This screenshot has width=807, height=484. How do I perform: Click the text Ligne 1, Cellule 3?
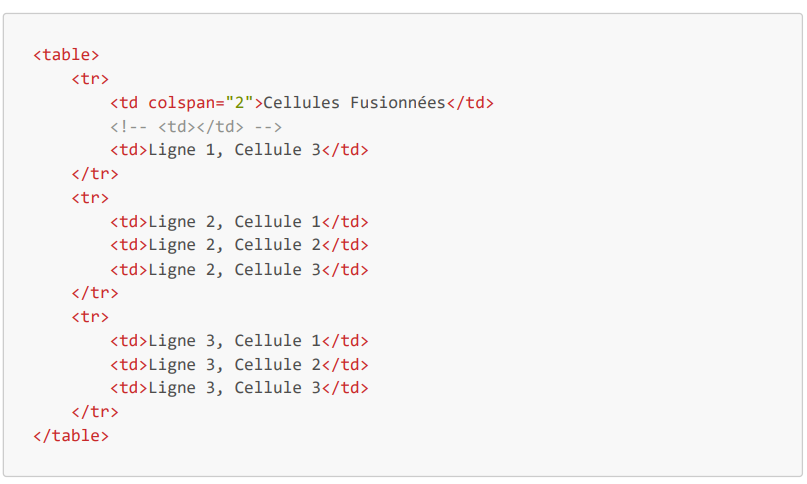[234, 150]
